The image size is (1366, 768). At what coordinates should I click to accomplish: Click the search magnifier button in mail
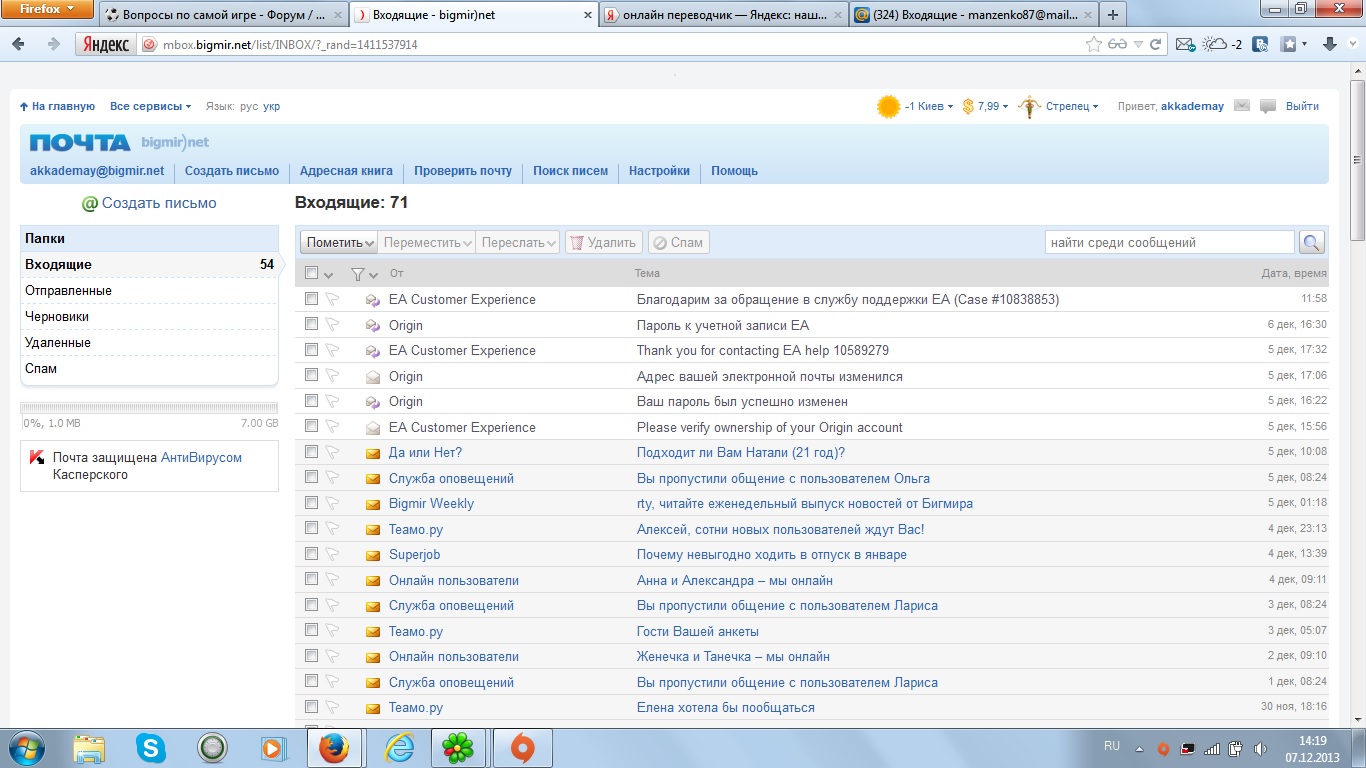pos(1311,242)
